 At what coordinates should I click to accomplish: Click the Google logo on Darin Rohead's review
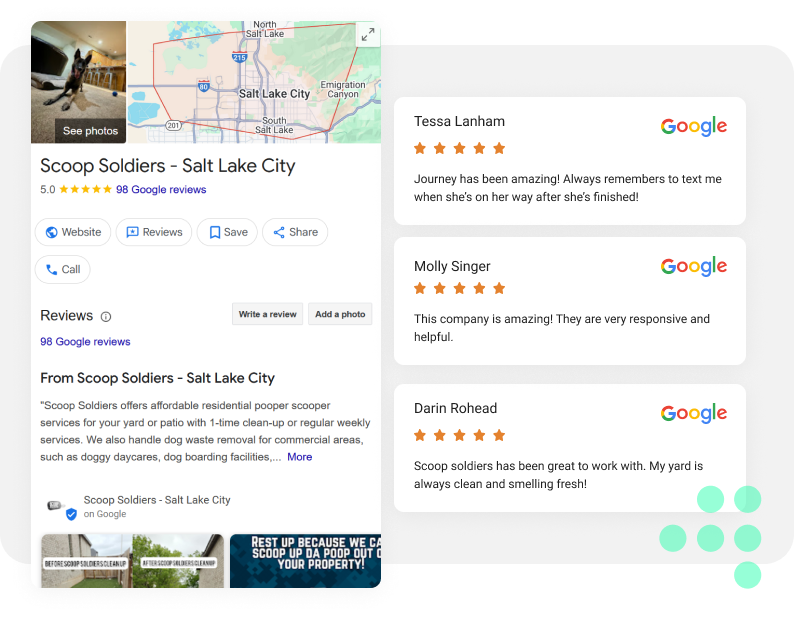(693, 413)
